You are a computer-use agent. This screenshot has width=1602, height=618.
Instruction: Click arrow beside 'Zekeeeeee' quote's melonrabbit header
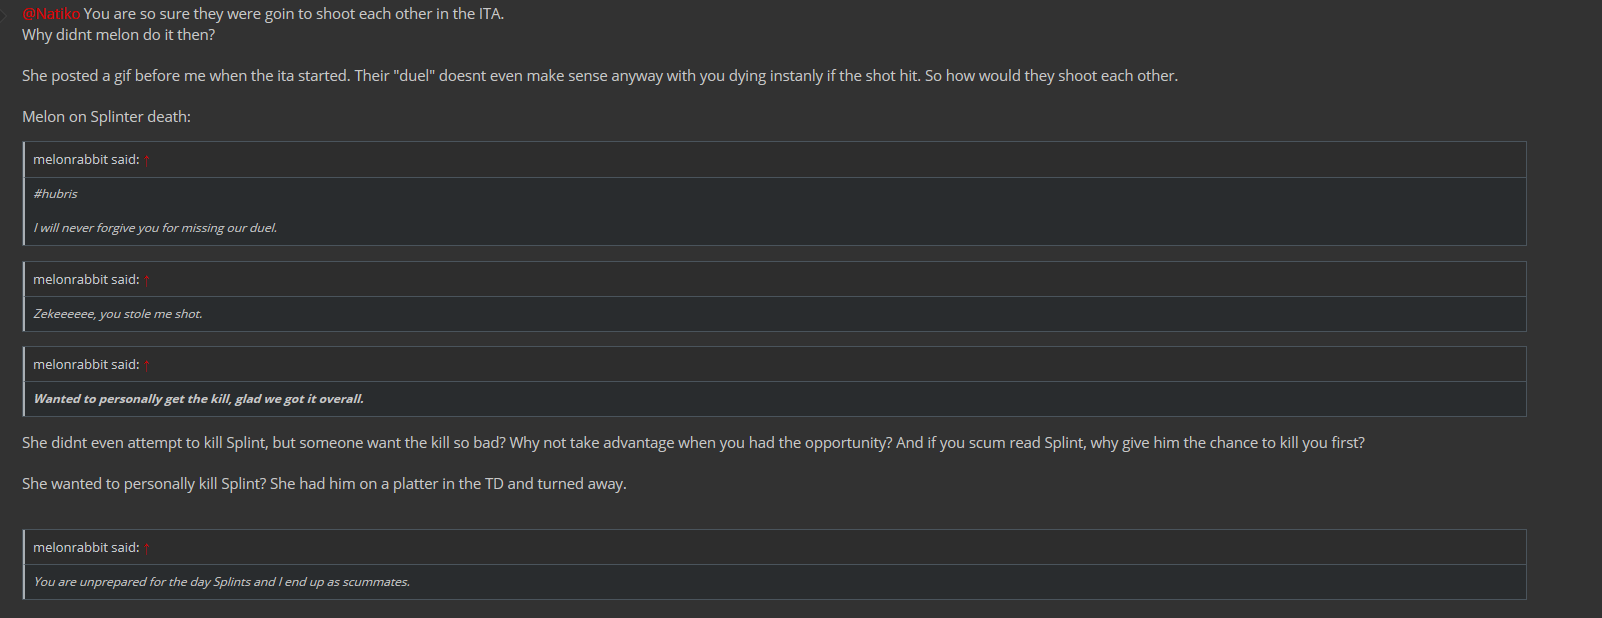click(147, 280)
